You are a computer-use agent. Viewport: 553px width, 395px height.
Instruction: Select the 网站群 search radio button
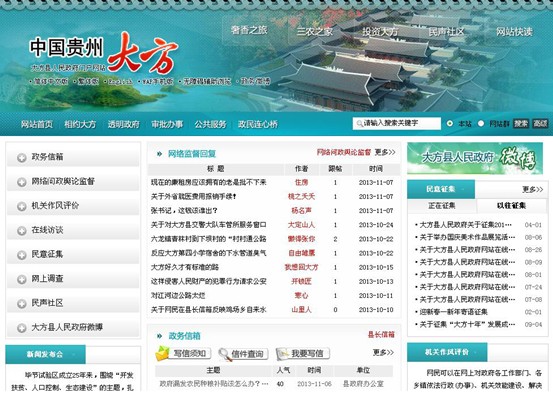coord(481,124)
